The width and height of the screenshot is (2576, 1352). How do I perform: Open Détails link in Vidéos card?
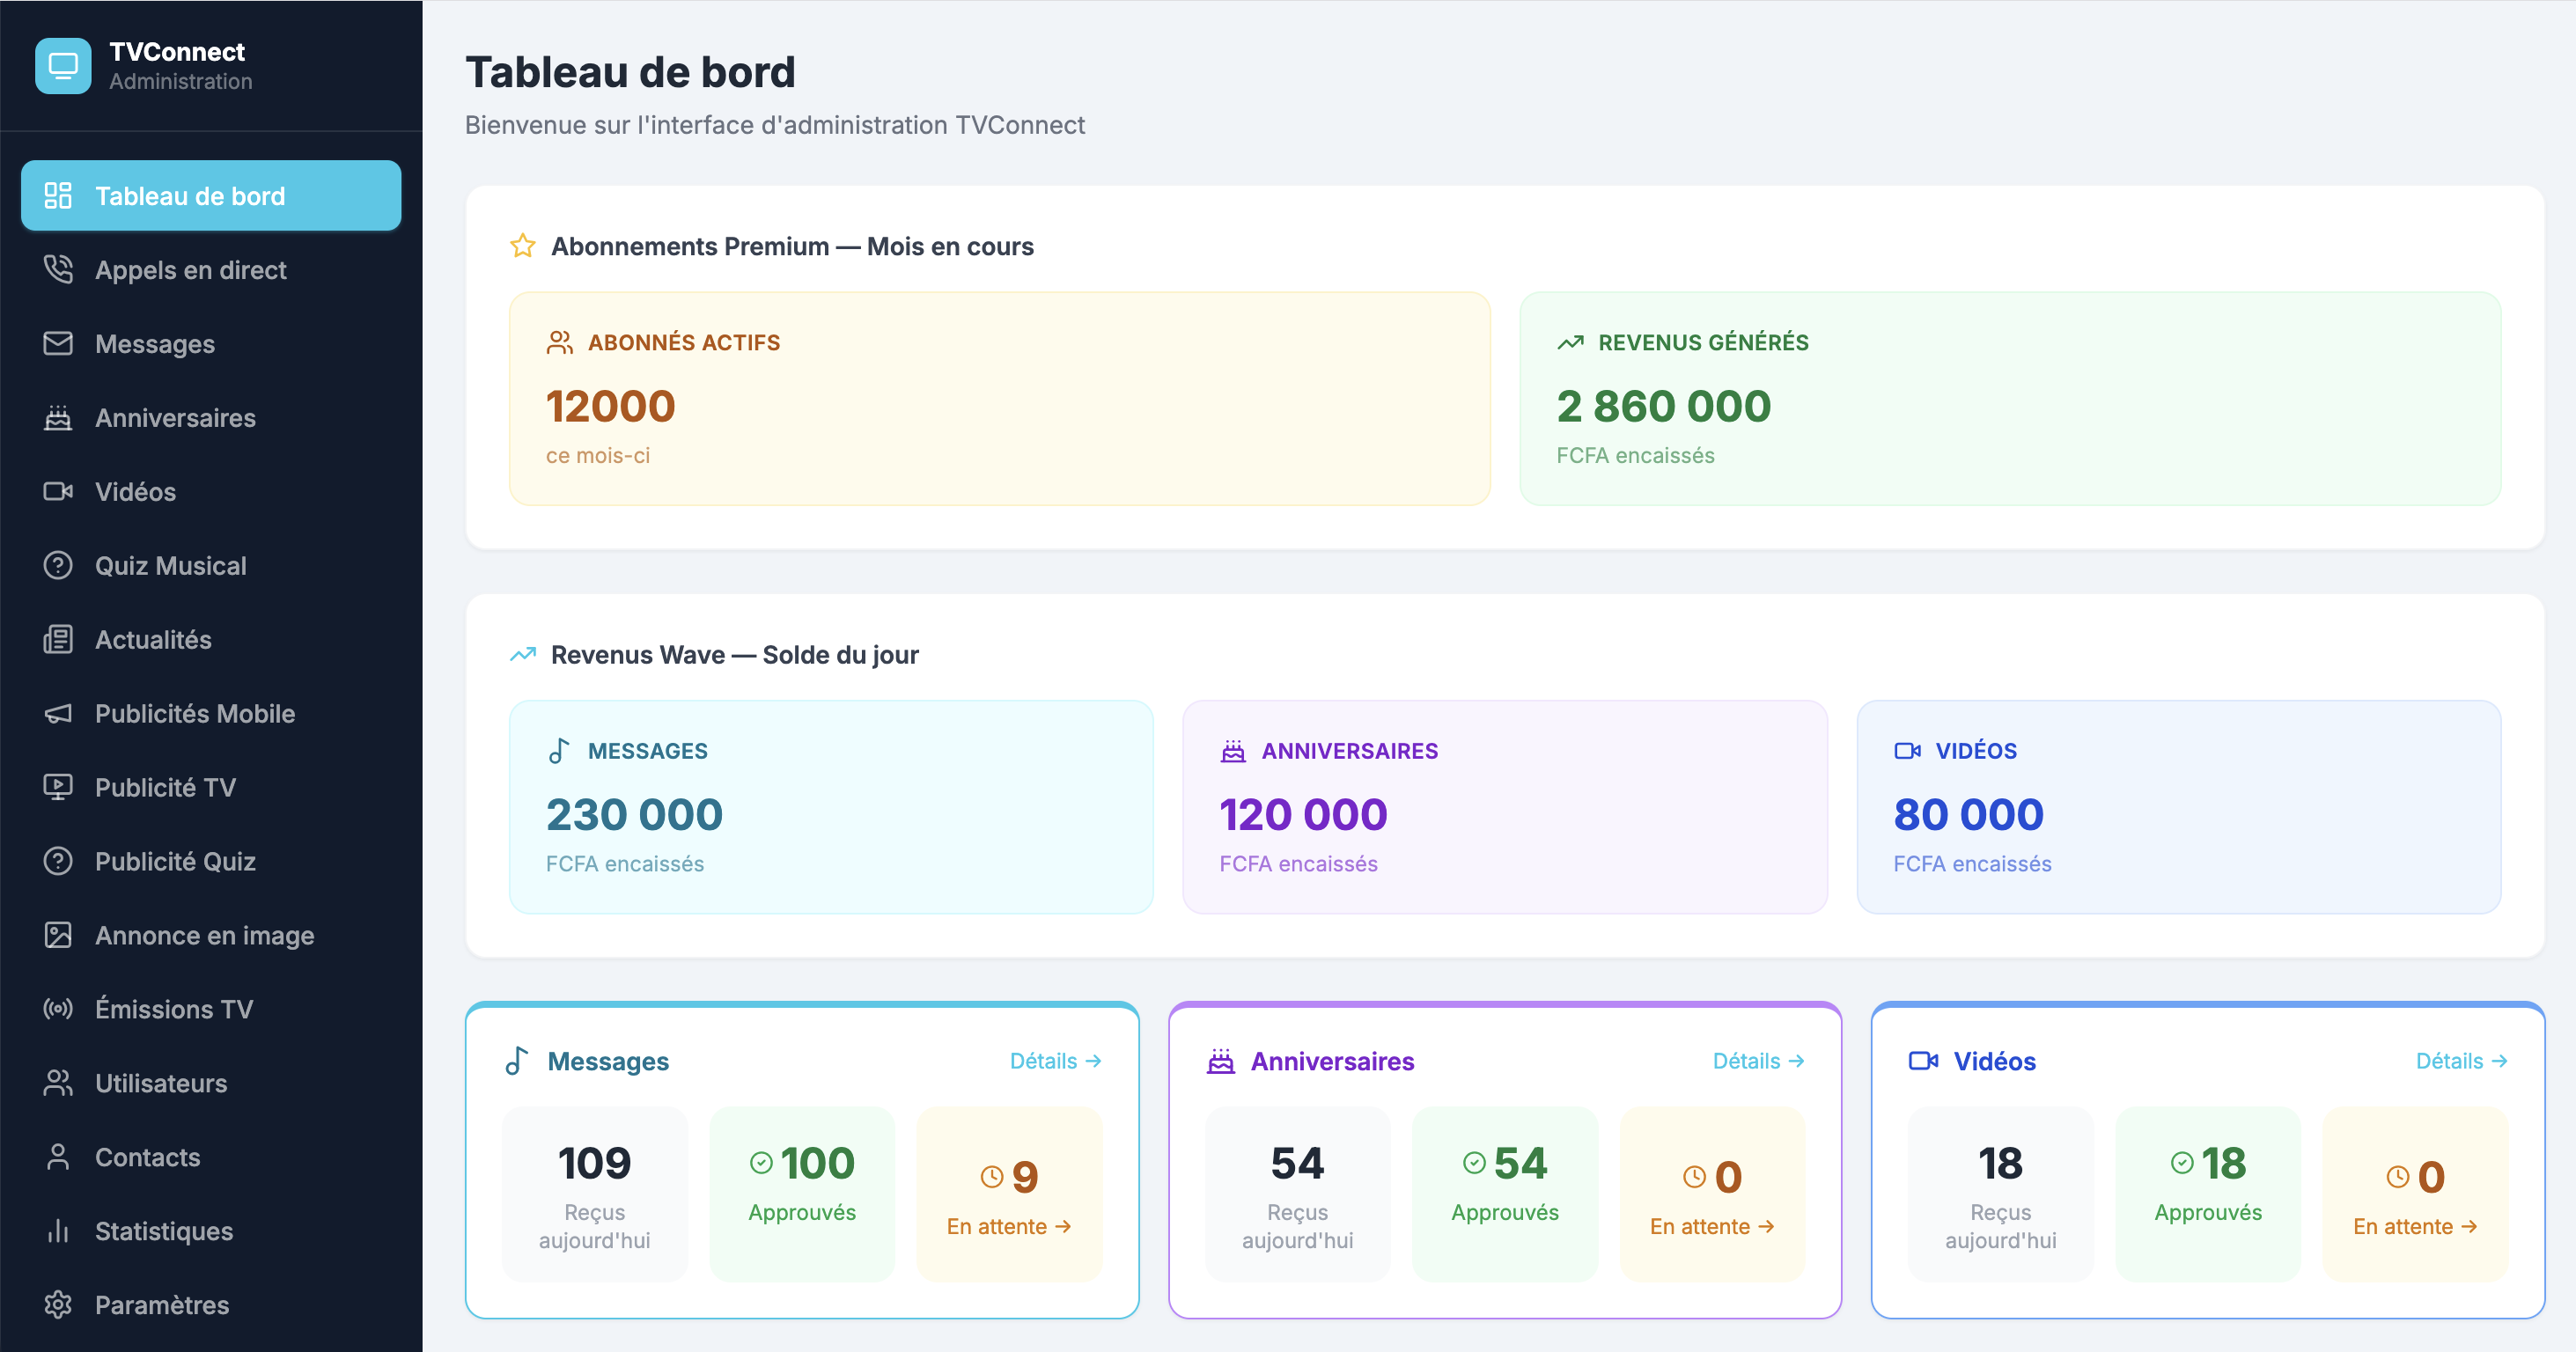tap(2461, 1061)
